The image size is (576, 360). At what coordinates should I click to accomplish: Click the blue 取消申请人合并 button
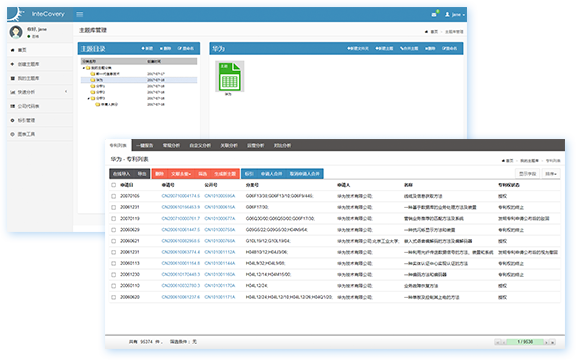[x=305, y=174]
